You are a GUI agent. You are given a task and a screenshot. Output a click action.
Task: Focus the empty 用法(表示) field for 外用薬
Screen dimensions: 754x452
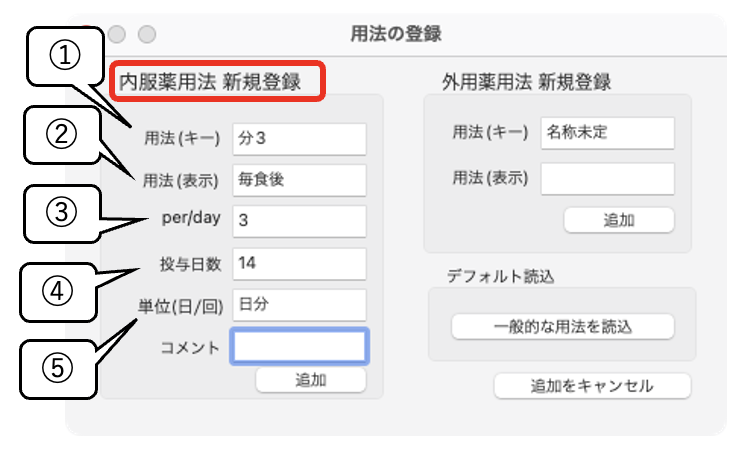pos(607,178)
